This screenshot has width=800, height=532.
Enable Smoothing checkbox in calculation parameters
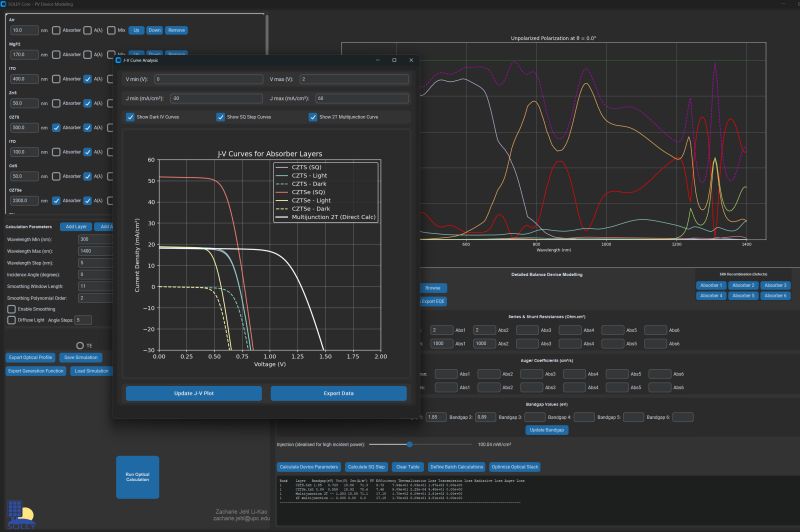click(11, 309)
